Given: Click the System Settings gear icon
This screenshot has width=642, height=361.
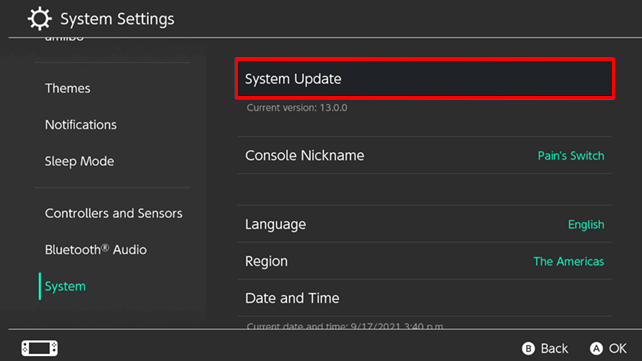Looking at the screenshot, I should [x=40, y=18].
